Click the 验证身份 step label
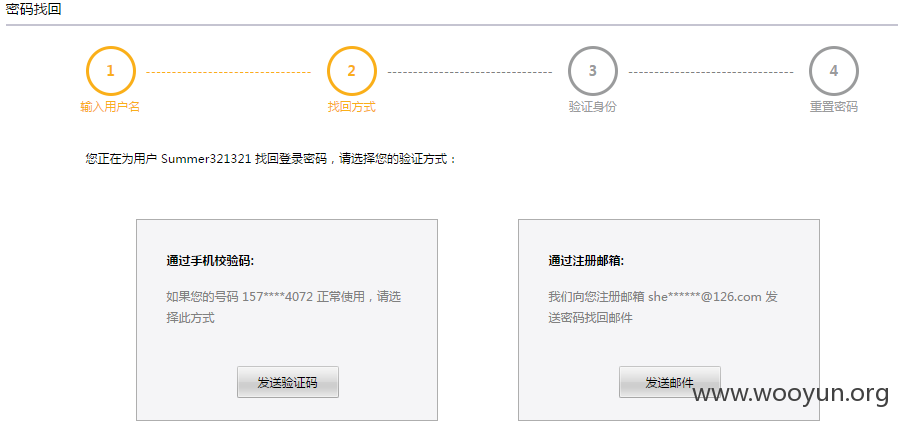Image resolution: width=898 pixels, height=422 pixels. click(593, 107)
